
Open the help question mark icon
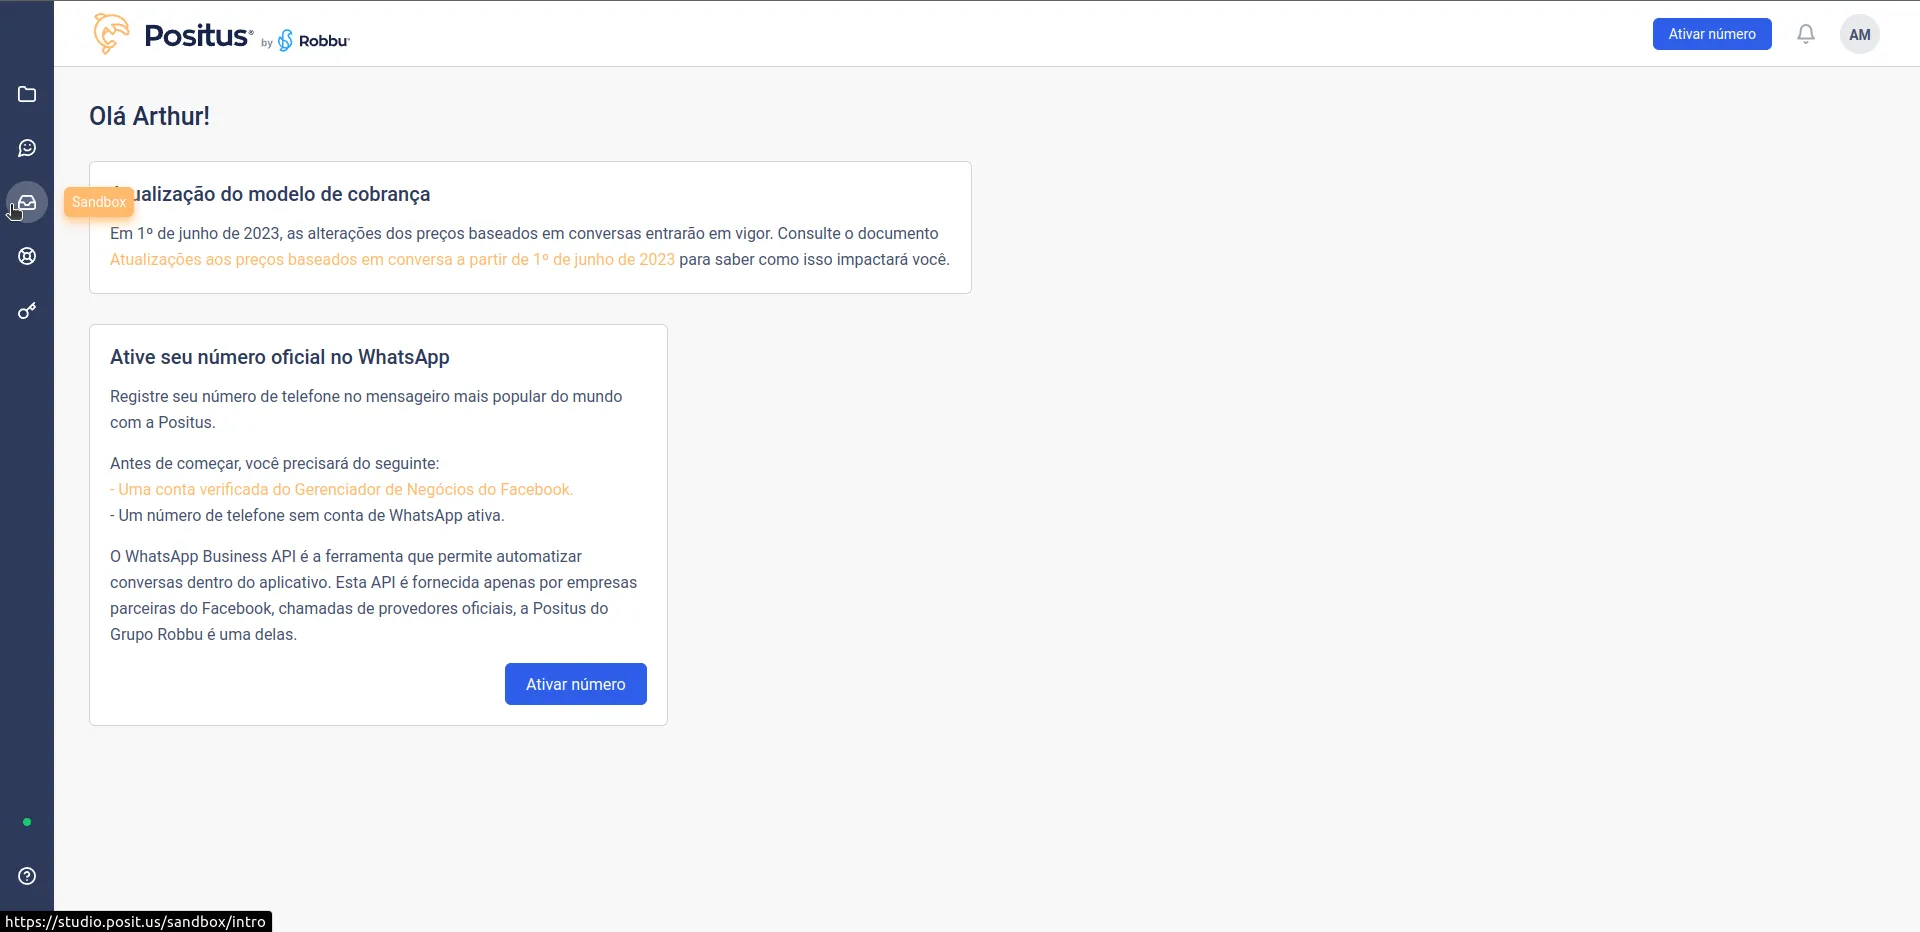(x=27, y=876)
